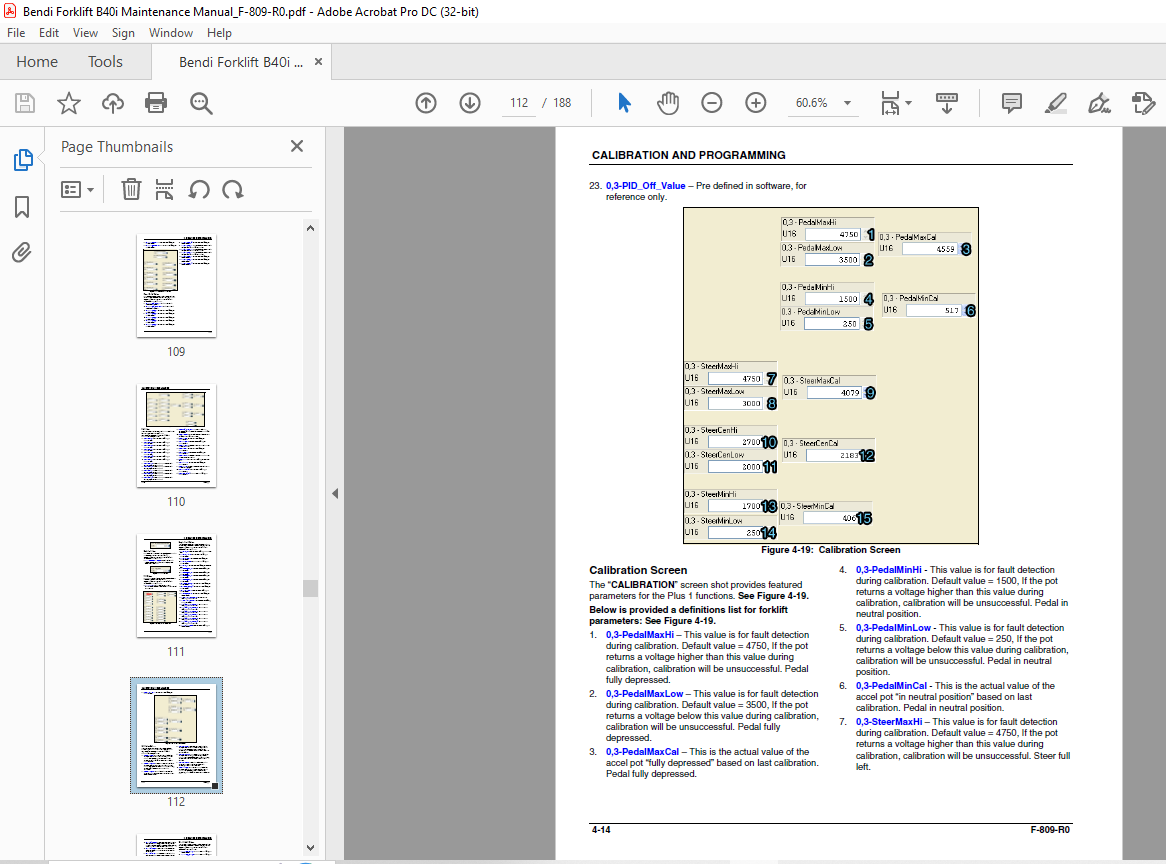Open the Bookmarks sidebar panel

click(22, 207)
